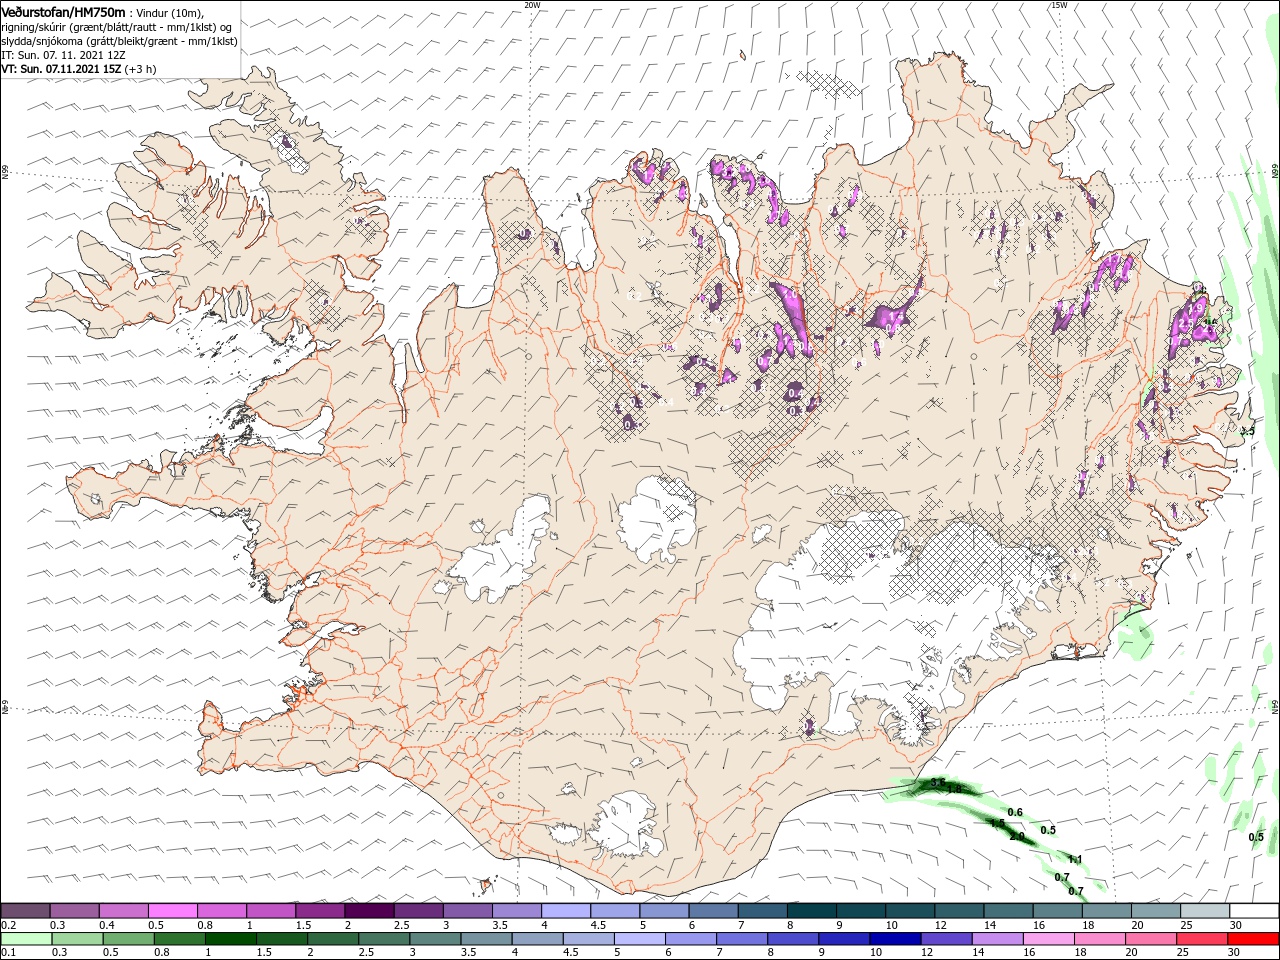This screenshot has width=1280, height=960.
Task: Click the 20W longitude label
Action: (x=532, y=5)
